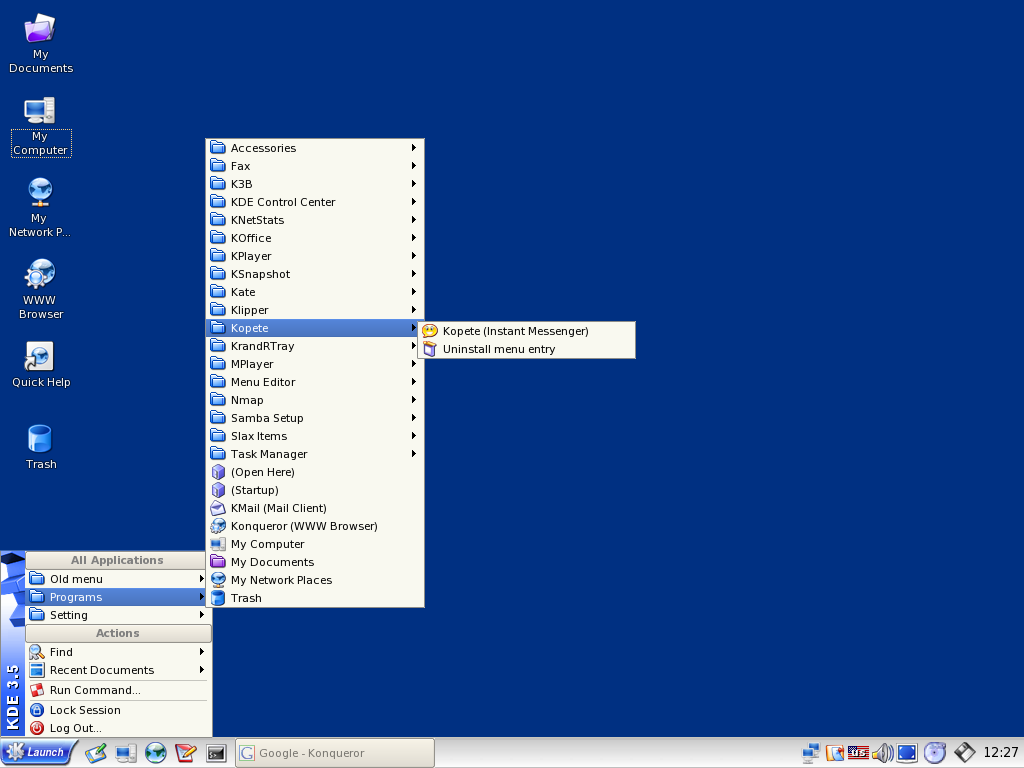This screenshot has height=768, width=1024.
Task: Open Trash from the Programs menu
Action: click(315, 598)
